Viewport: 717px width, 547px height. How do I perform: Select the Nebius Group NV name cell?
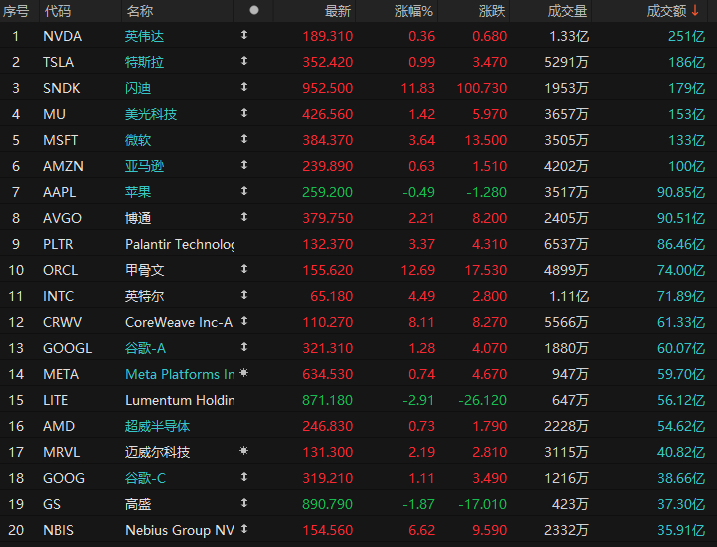(x=179, y=531)
